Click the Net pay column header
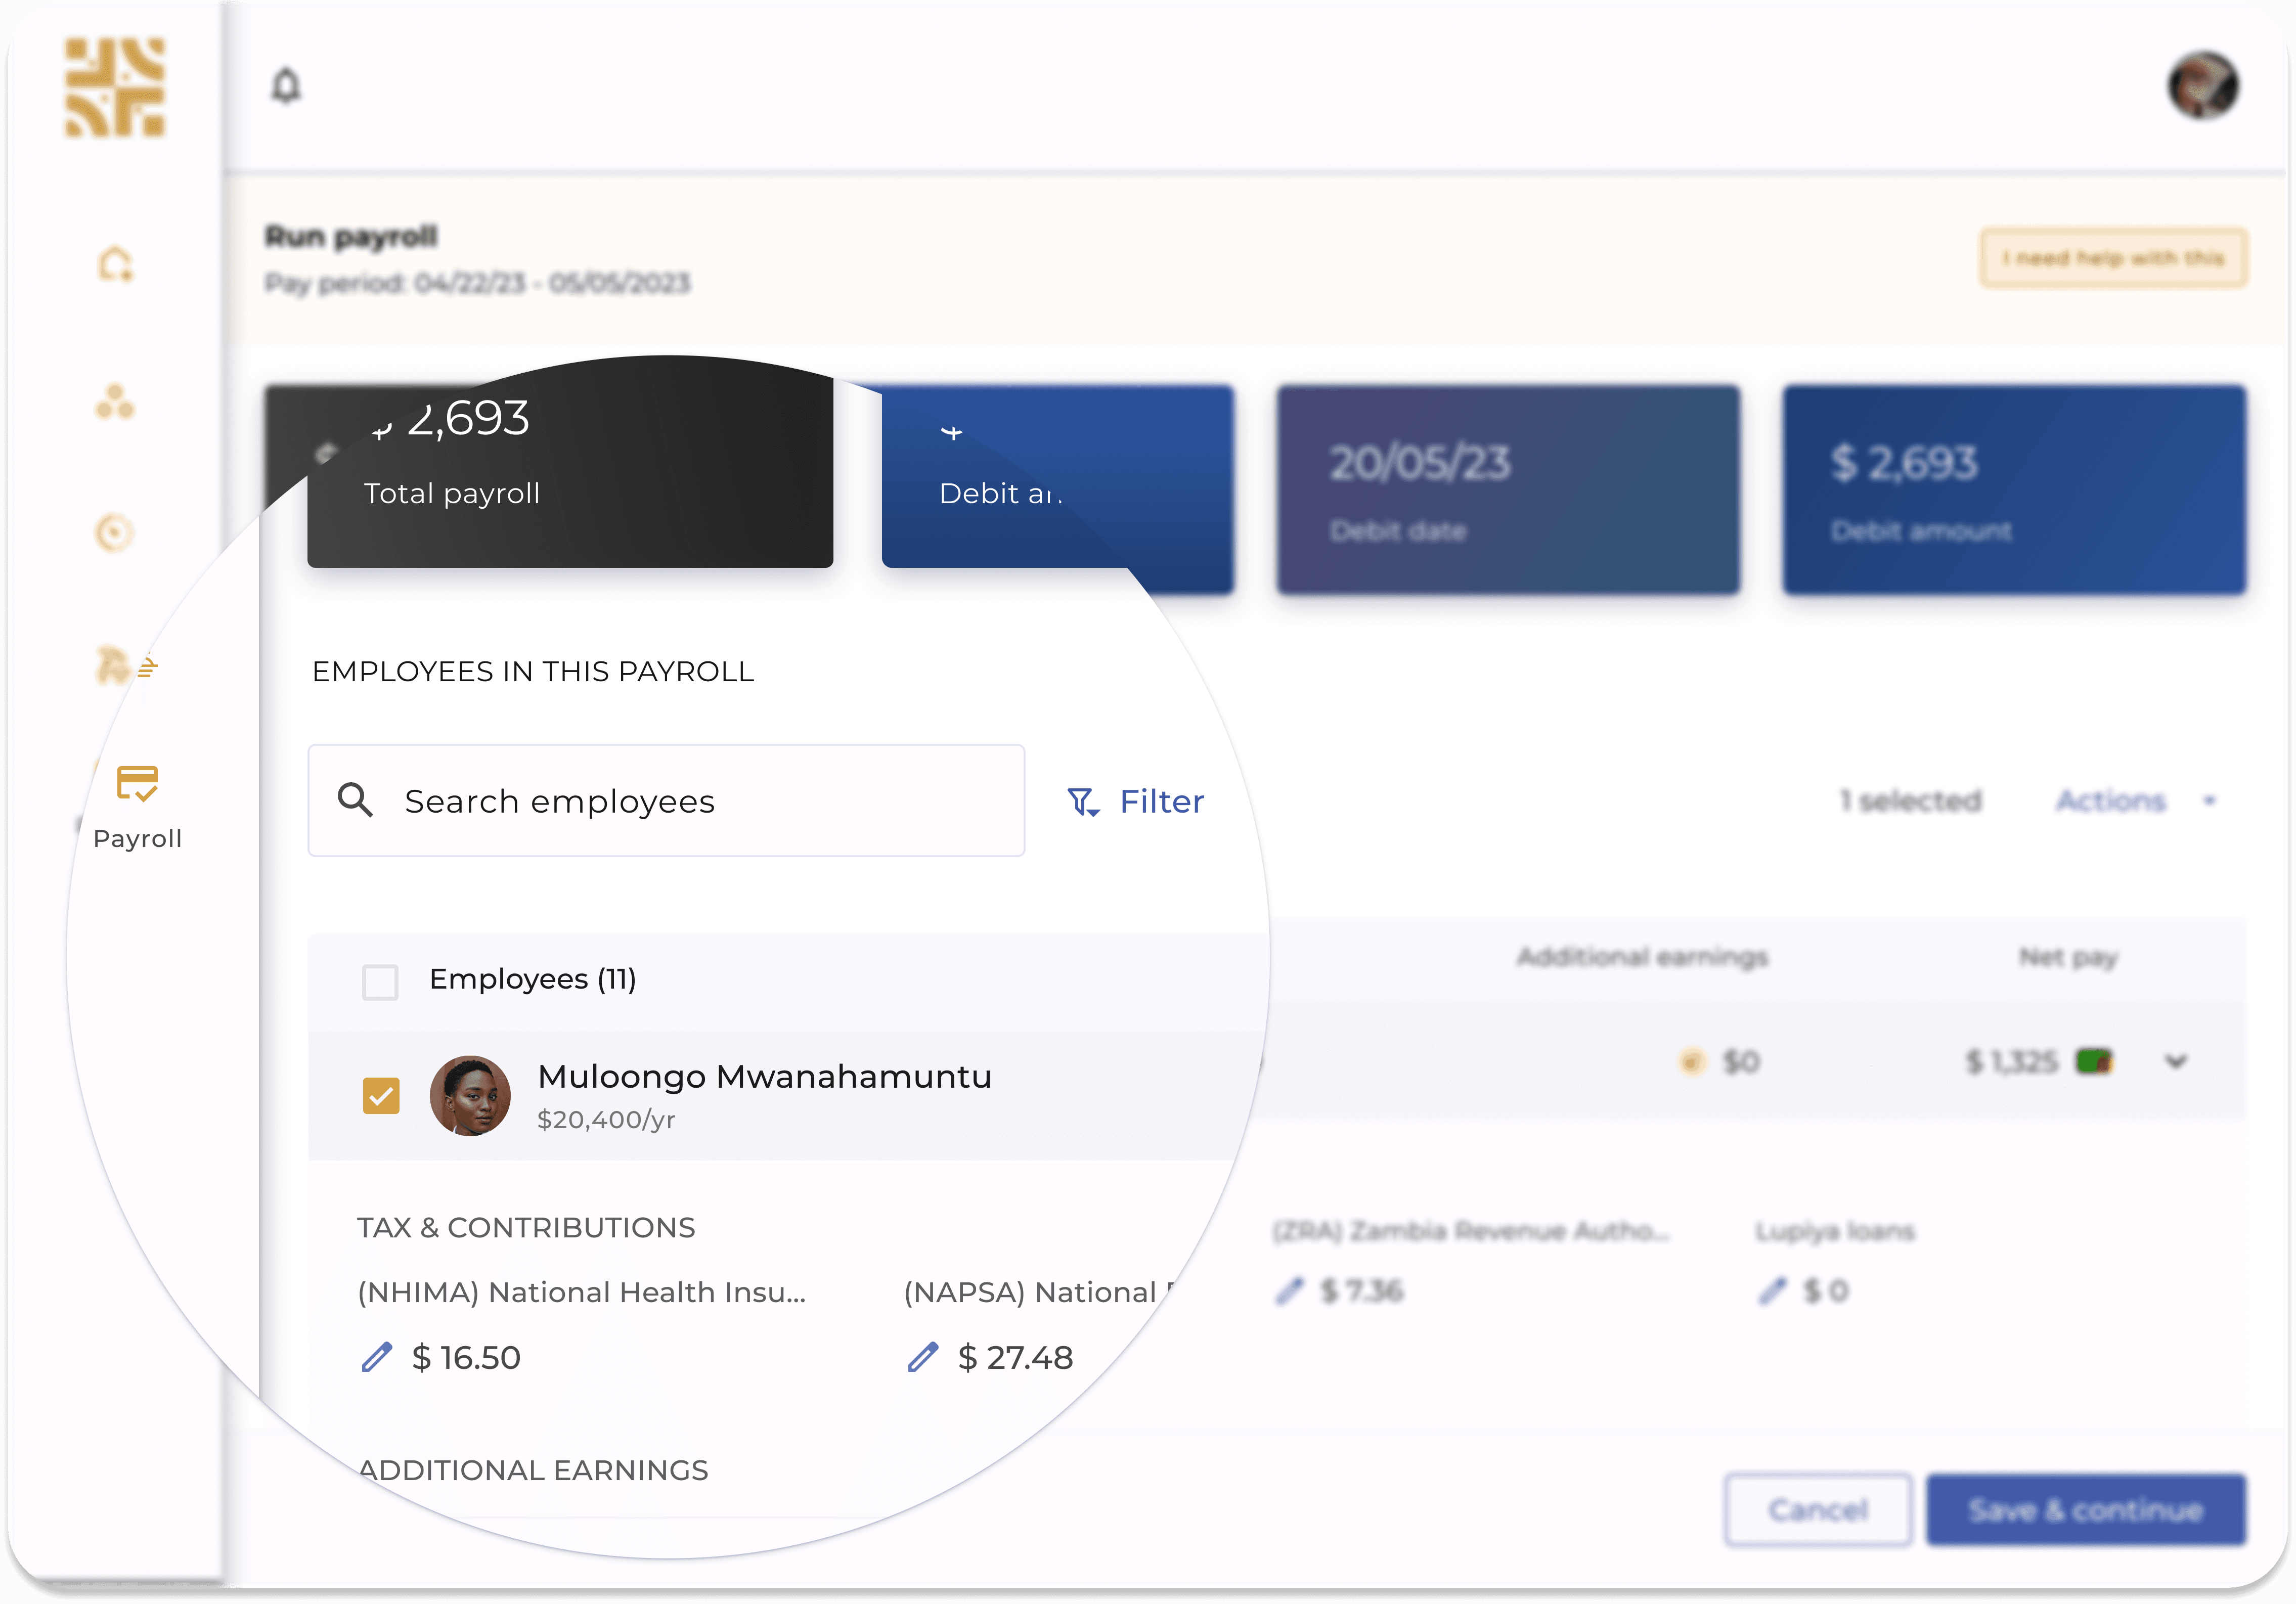2296x1604 pixels. click(x=2068, y=957)
